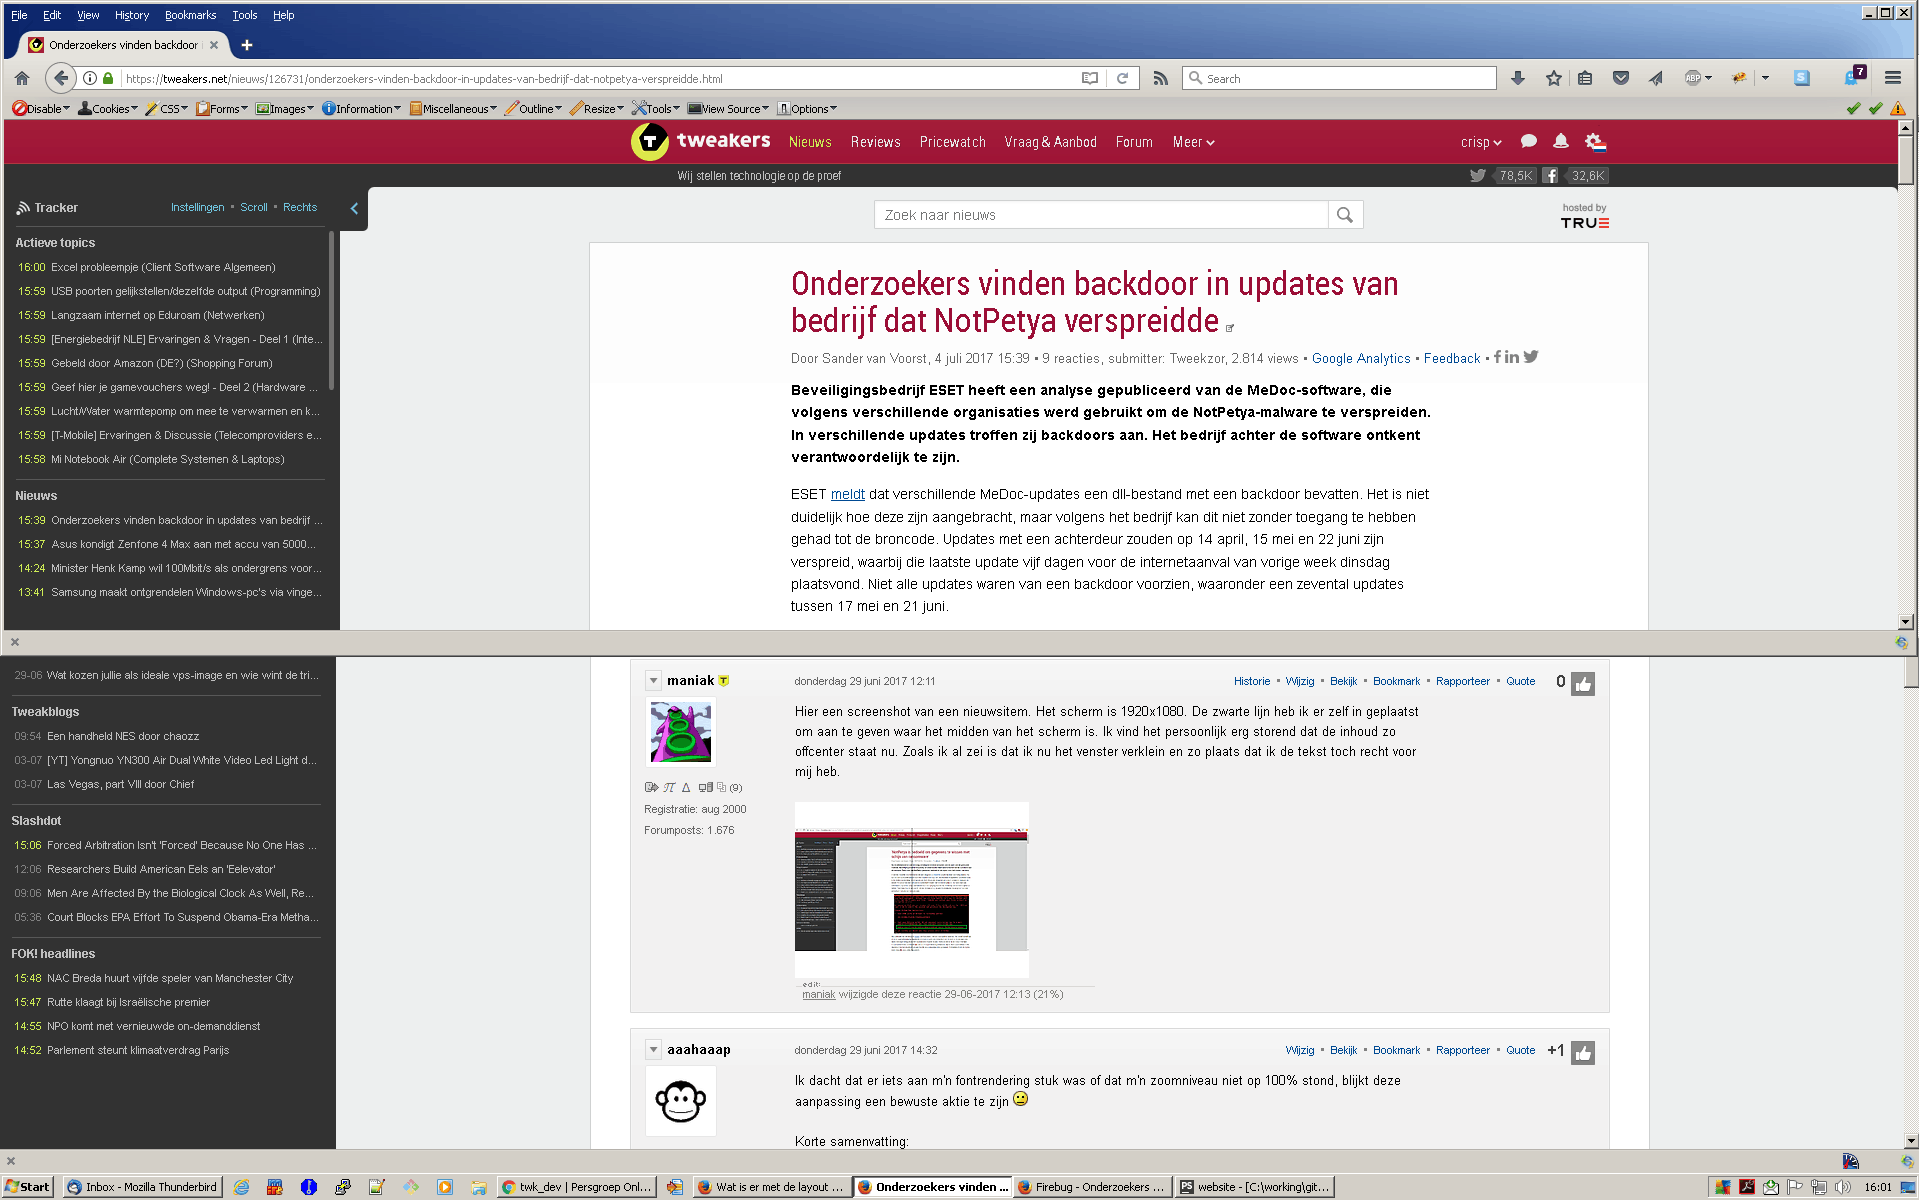The image size is (1919, 1200).
Task: Toggle reader view icon in address bar
Action: [x=1090, y=78]
